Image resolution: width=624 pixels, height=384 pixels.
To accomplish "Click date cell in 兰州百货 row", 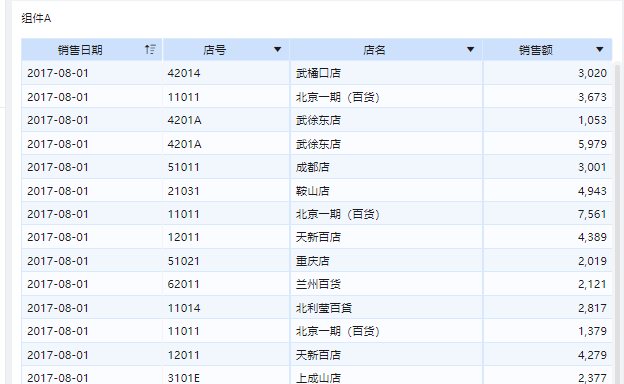I will tap(92, 285).
